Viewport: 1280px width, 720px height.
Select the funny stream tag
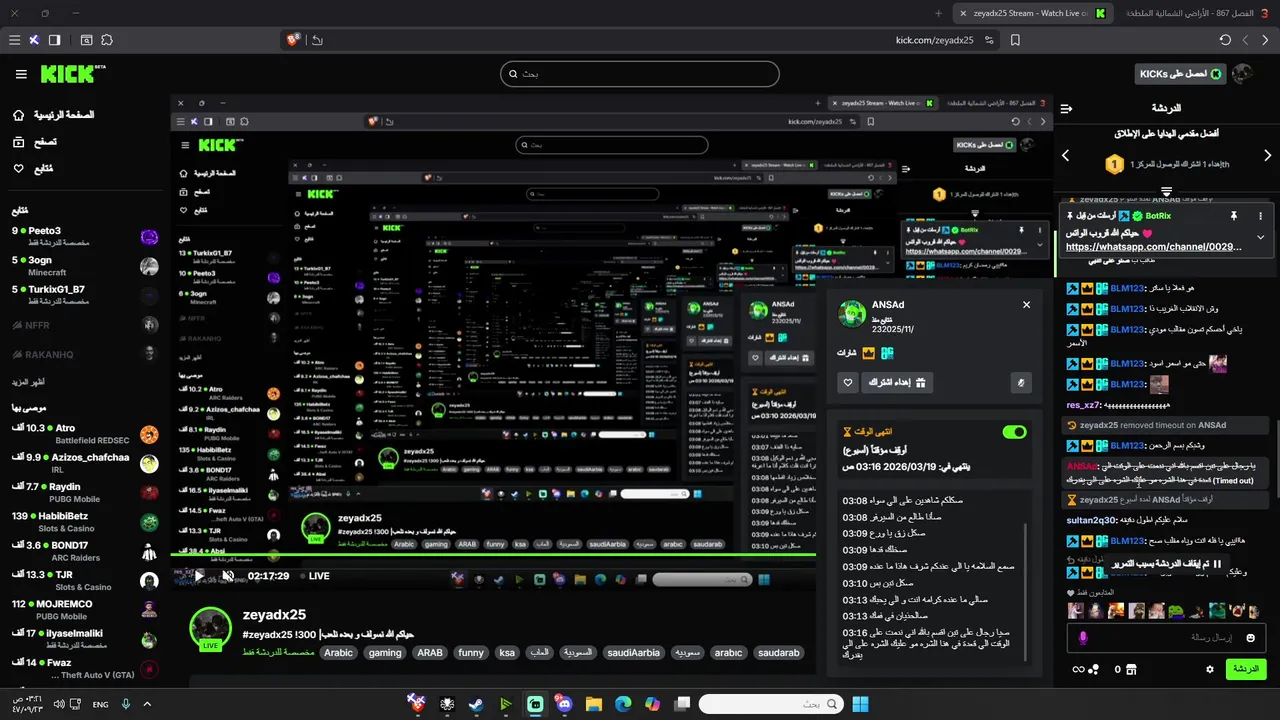(471, 653)
